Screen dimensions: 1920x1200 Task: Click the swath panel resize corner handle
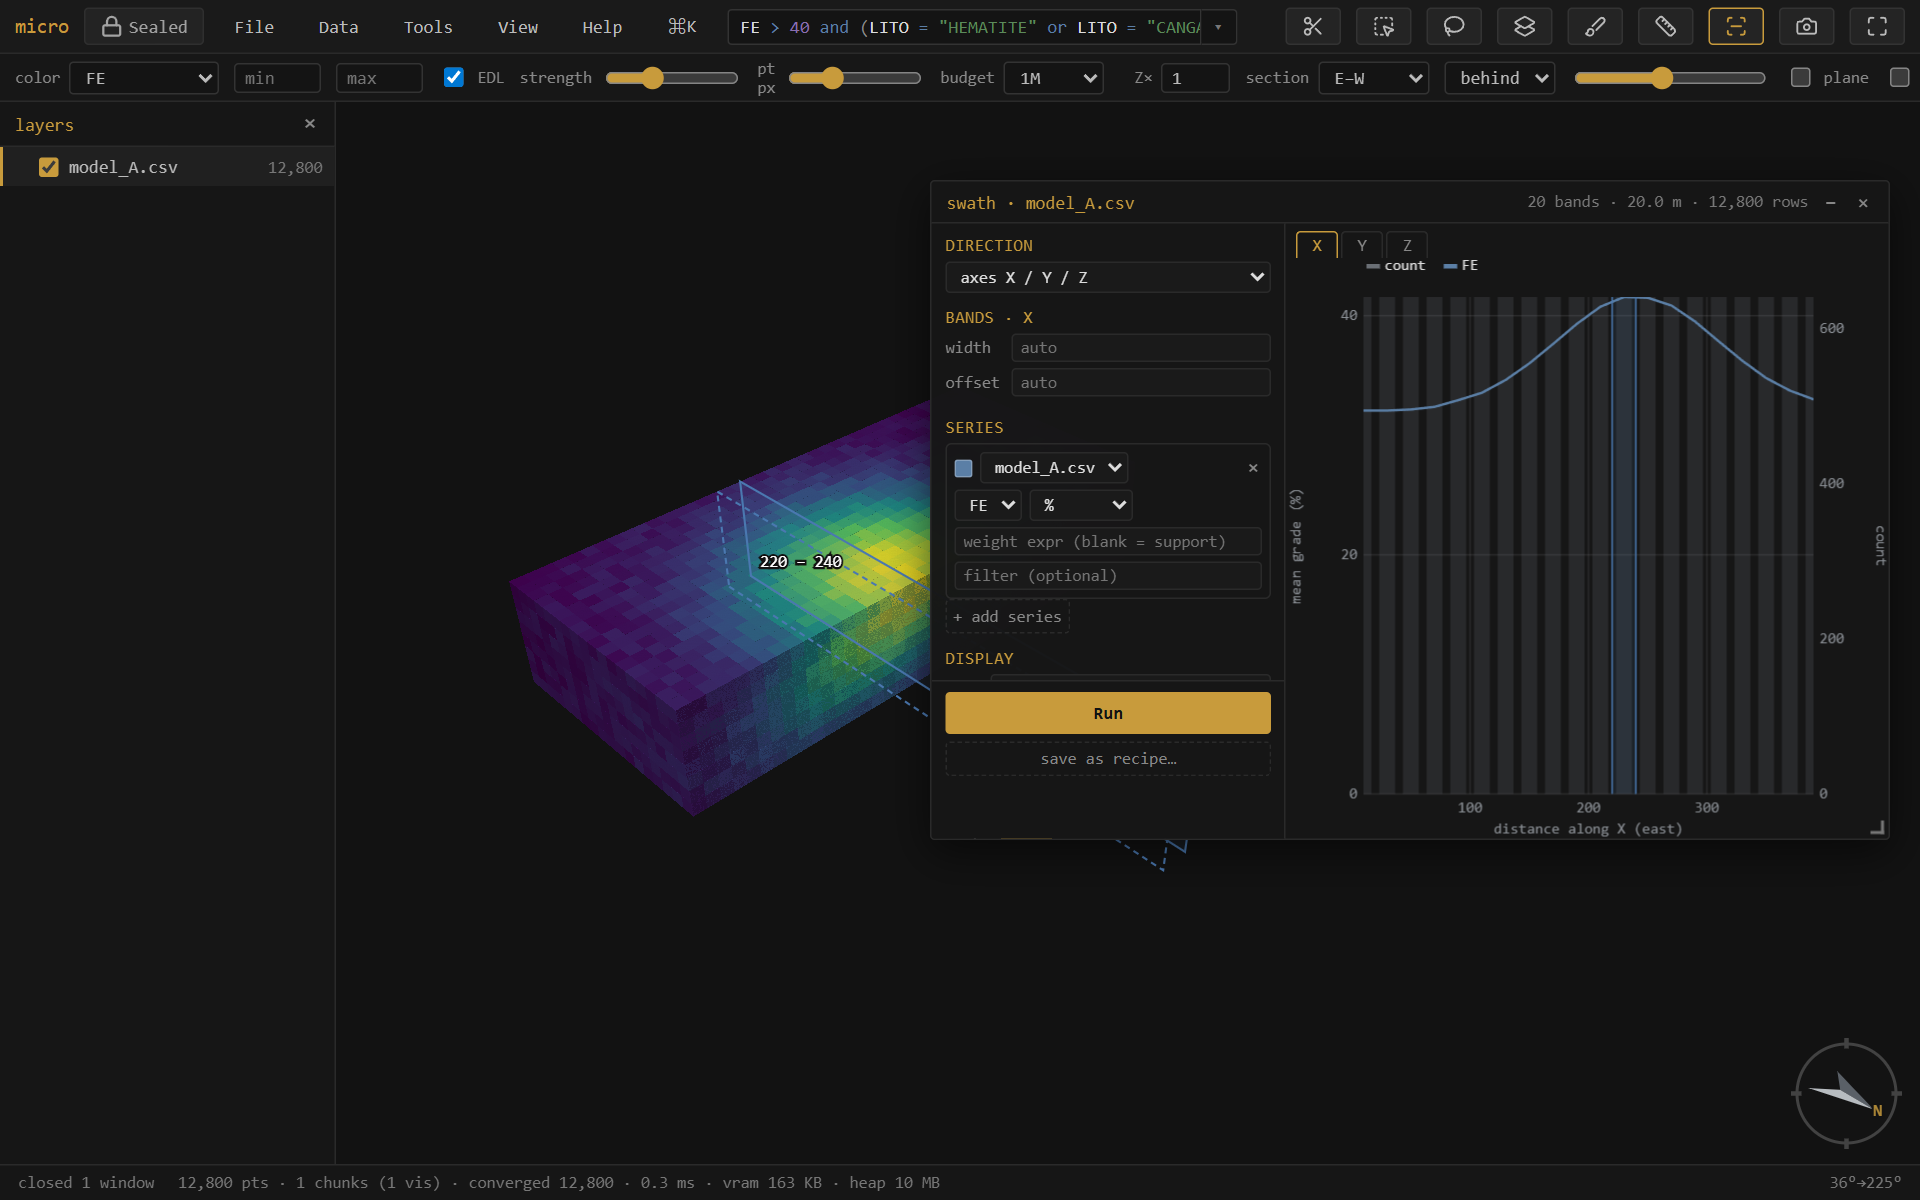click(1878, 828)
